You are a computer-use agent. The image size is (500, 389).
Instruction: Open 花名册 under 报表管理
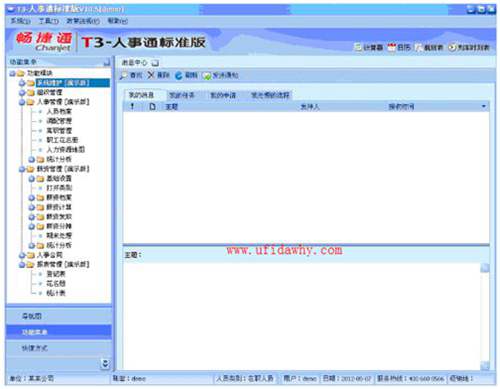[56, 284]
